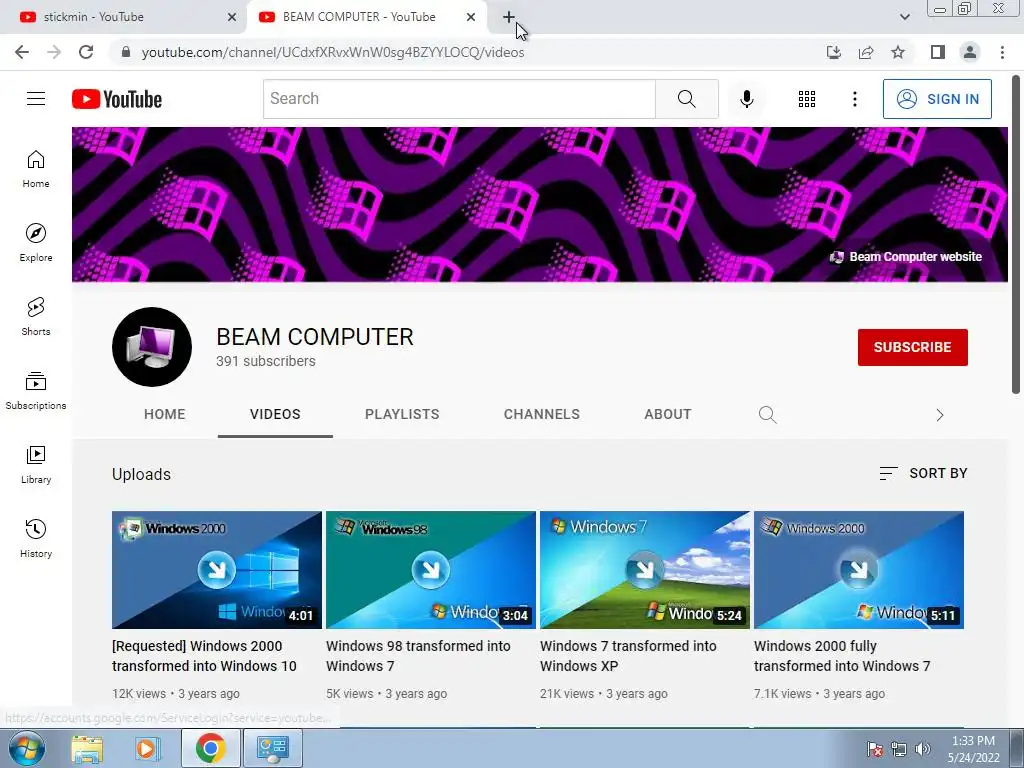The height and width of the screenshot is (768, 1024).
Task: Open History in sidebar
Action: (x=36, y=538)
